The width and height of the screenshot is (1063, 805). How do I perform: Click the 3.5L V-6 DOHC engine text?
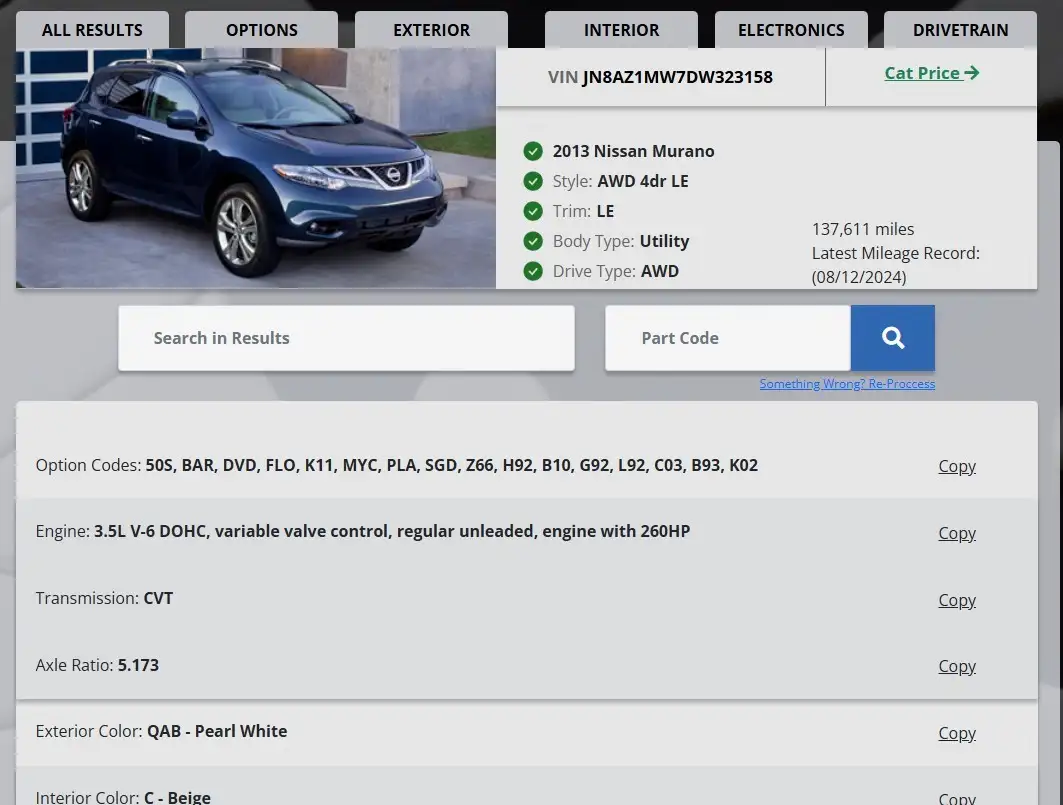coord(392,531)
